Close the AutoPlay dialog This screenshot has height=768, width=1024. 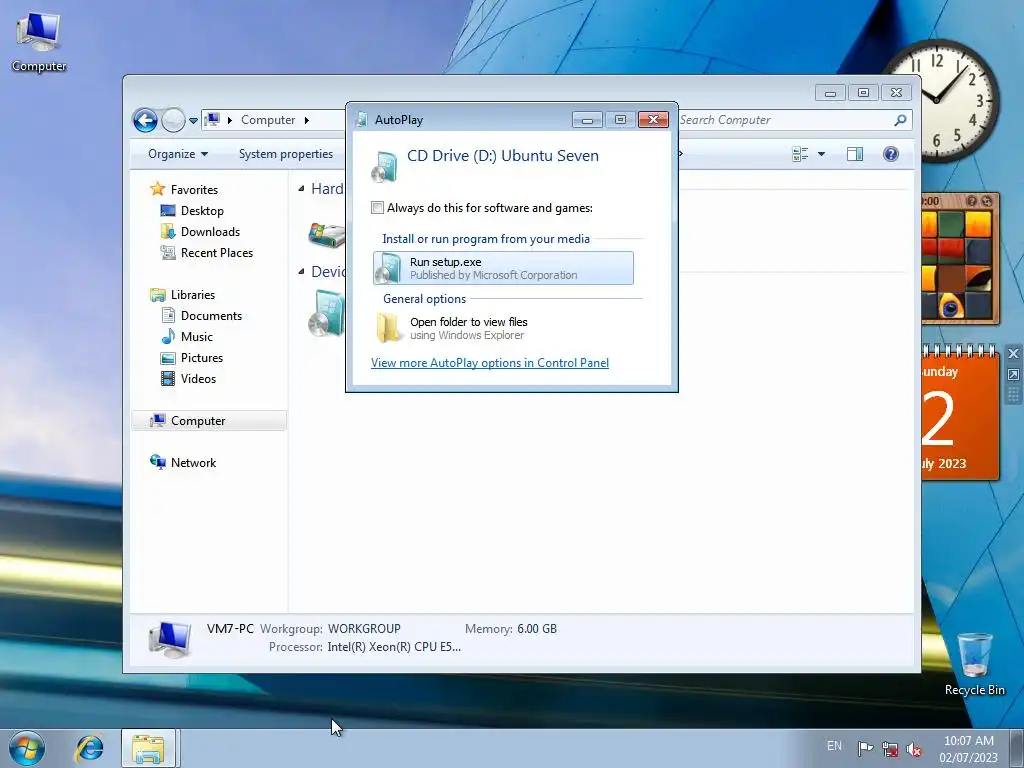pos(653,120)
